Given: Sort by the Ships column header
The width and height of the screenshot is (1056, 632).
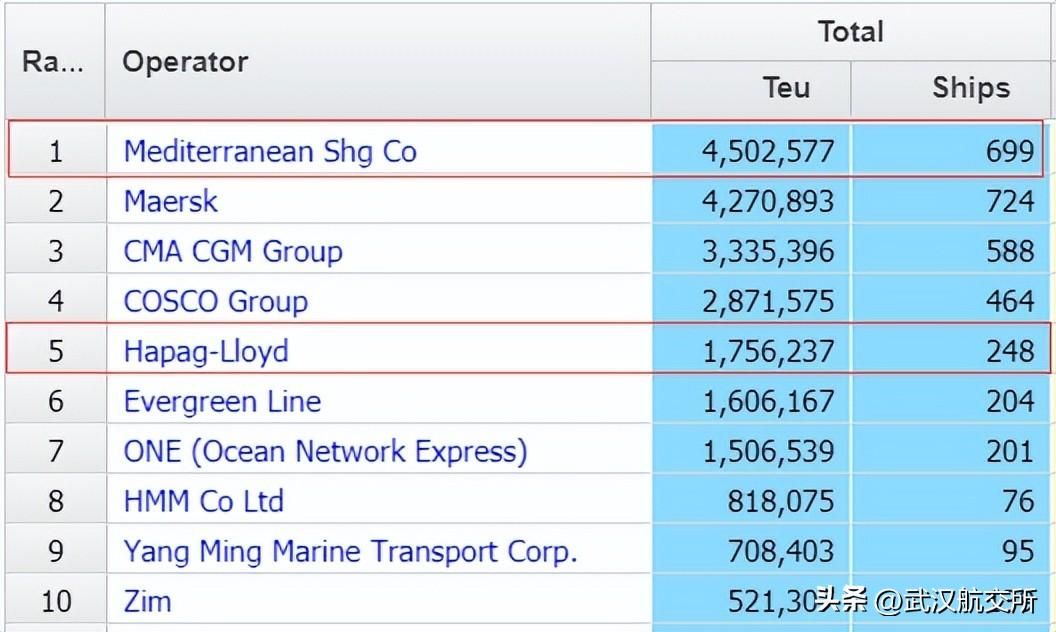Looking at the screenshot, I should click(971, 88).
